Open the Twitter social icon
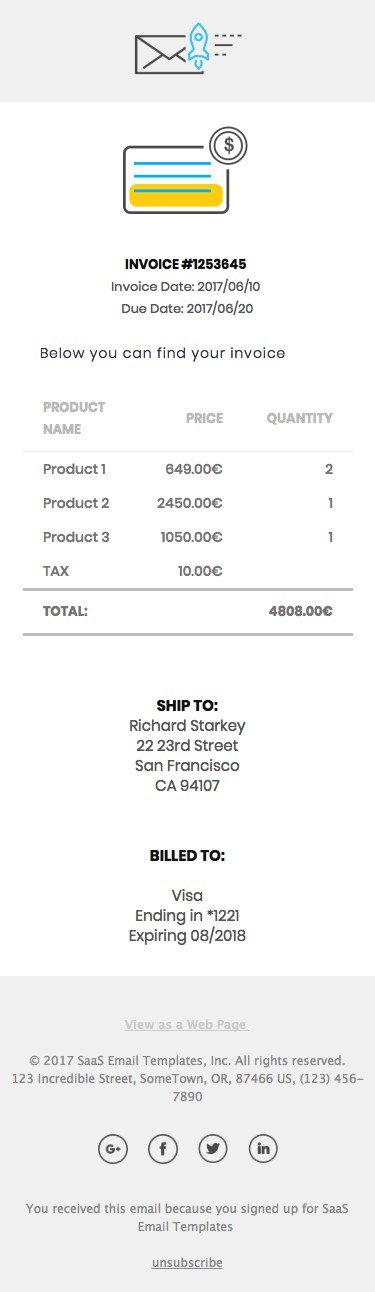 [213, 1148]
